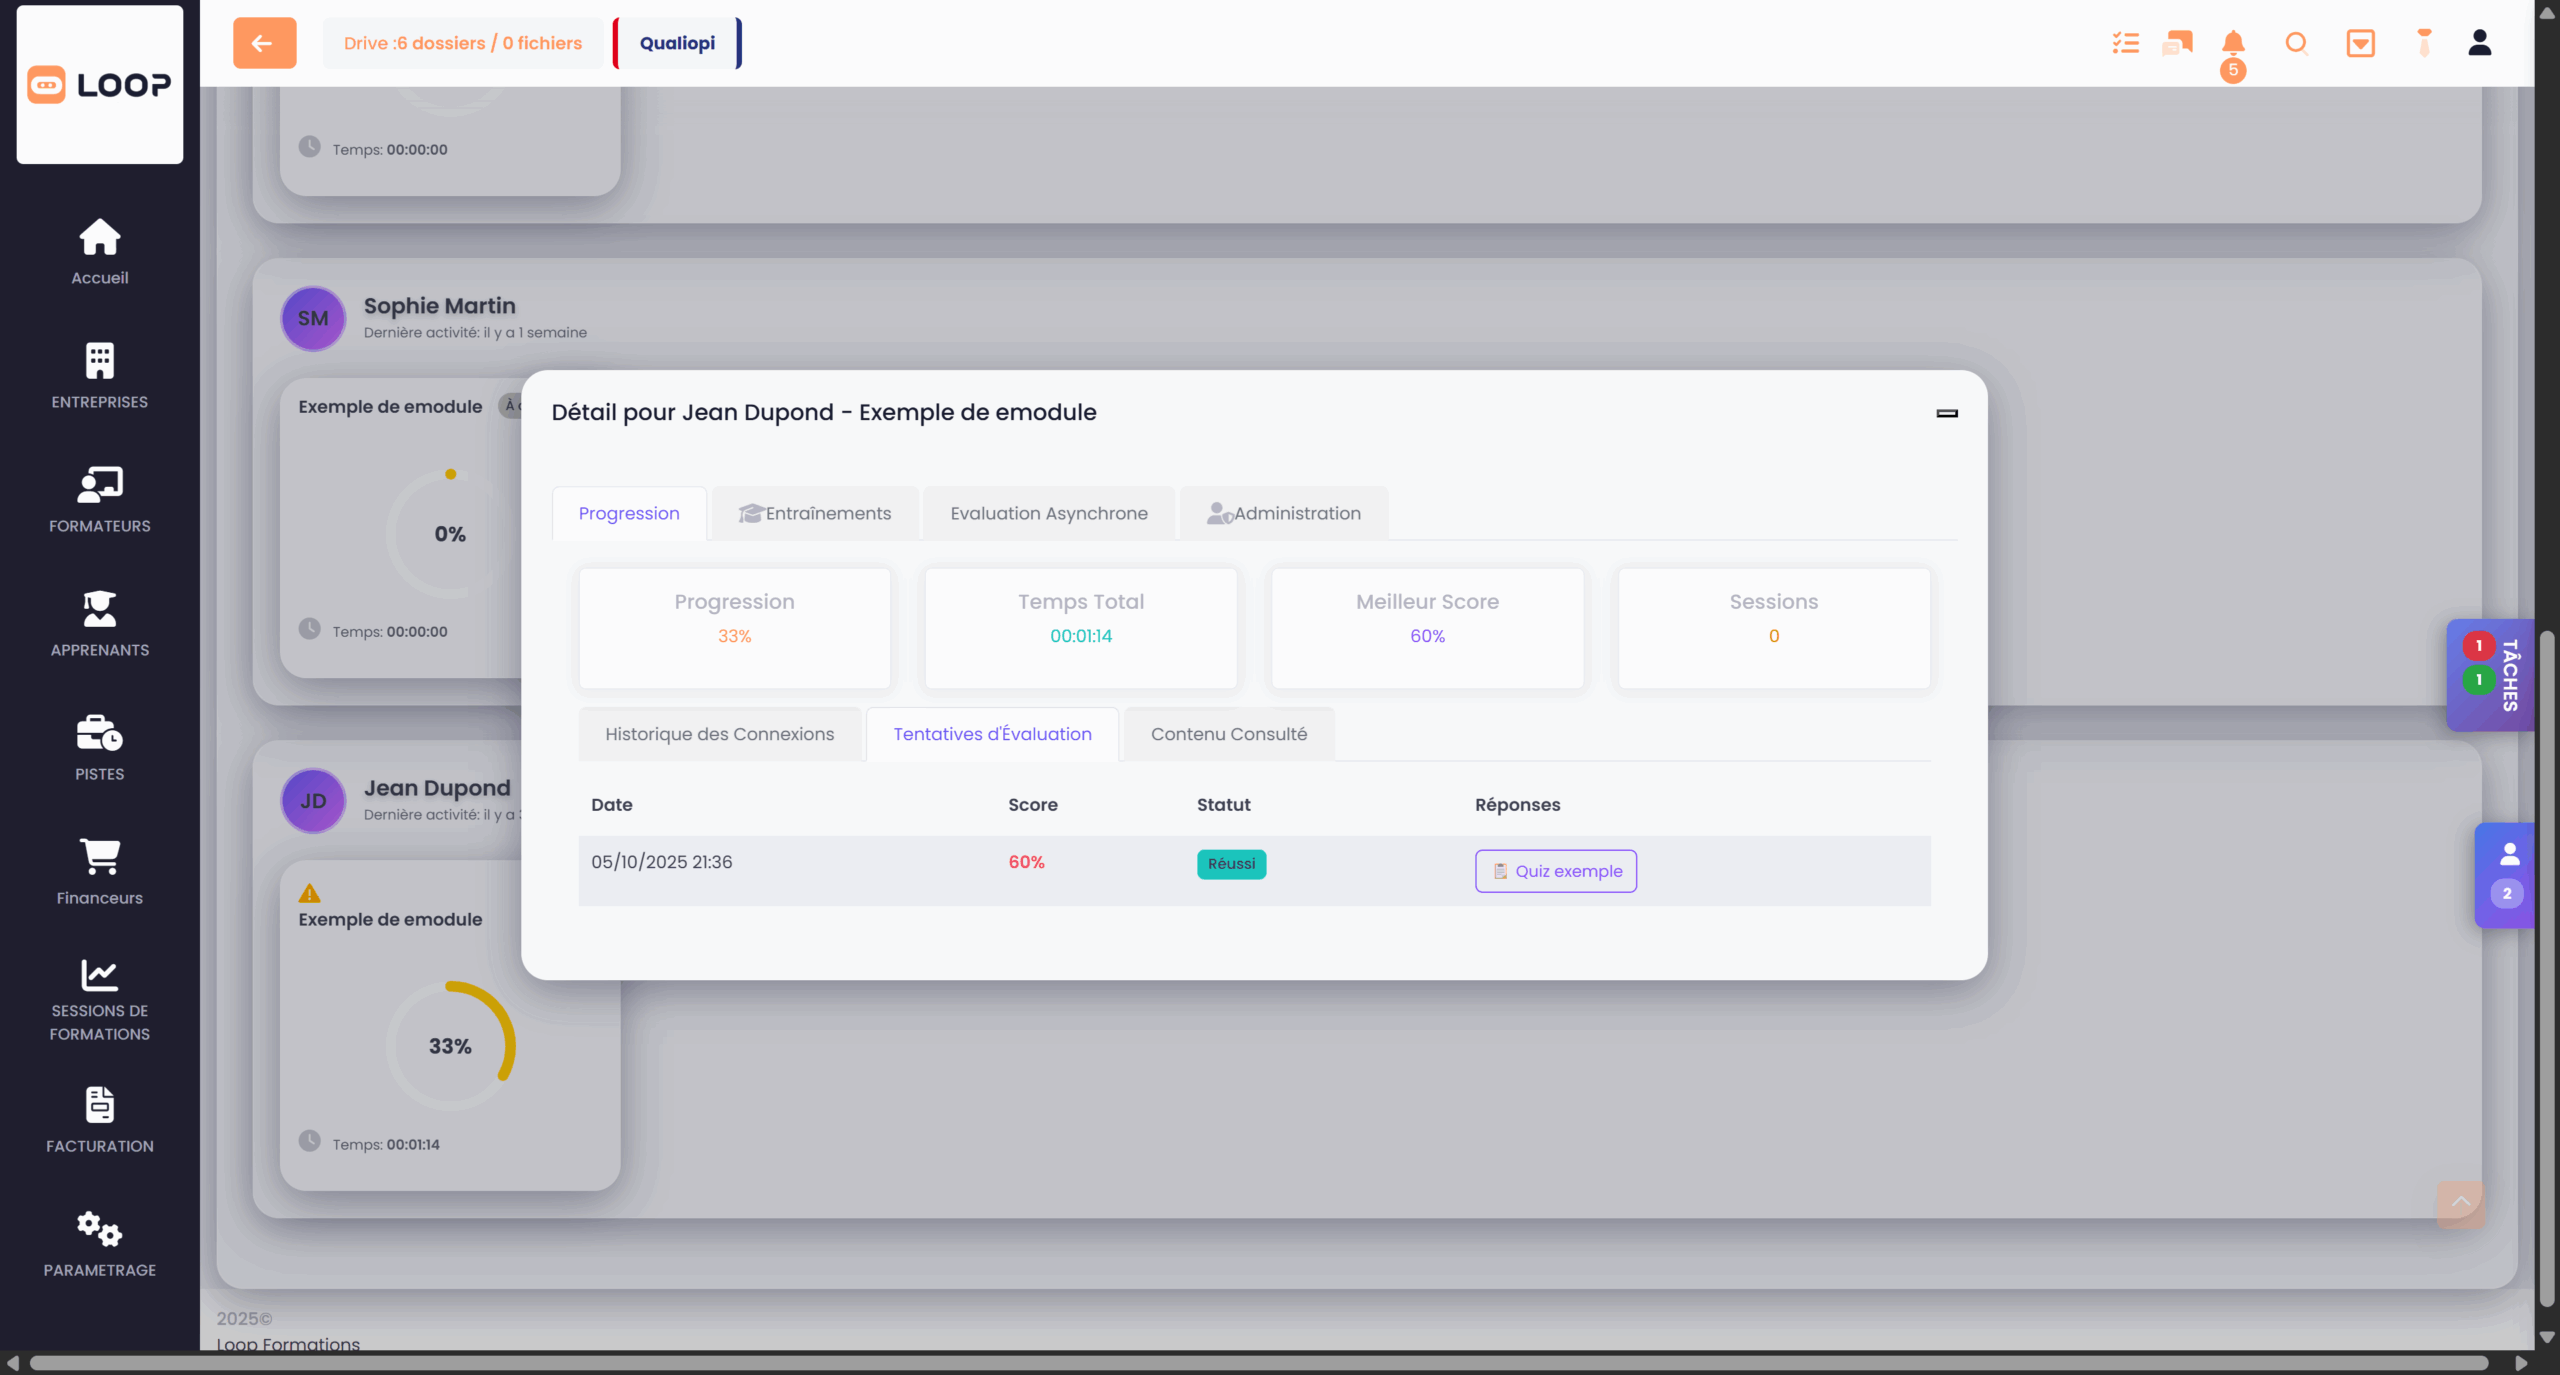
Task: Click the user profile icon
Action: pos(2479,43)
